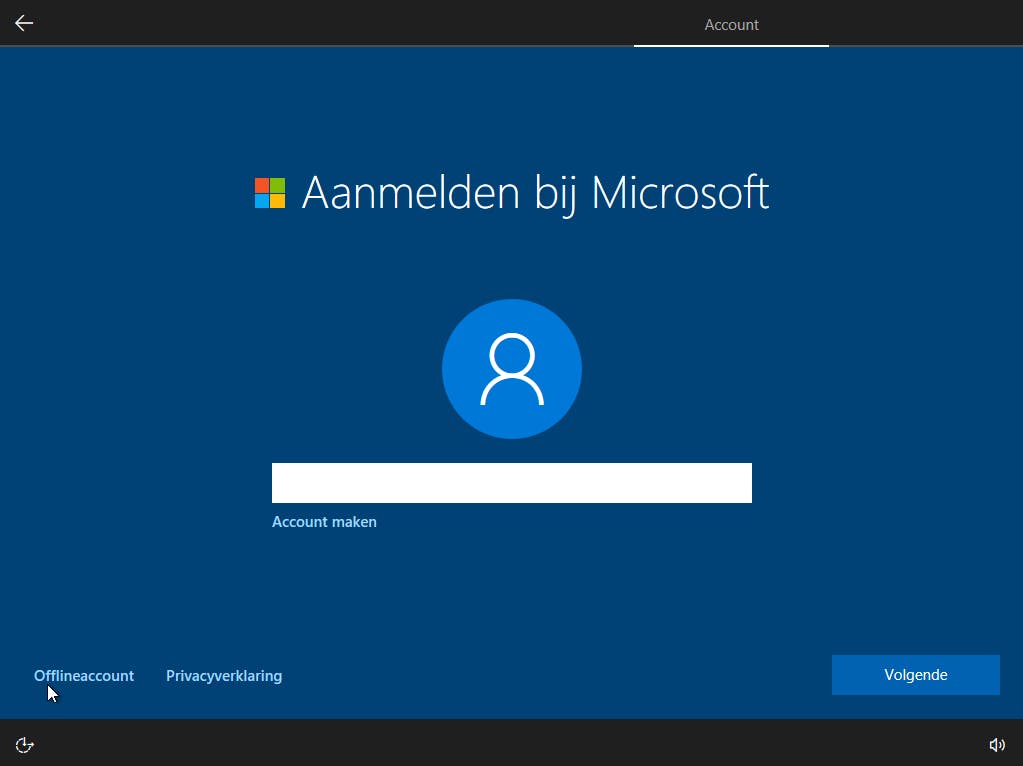1023x766 pixels.
Task: Open the Account maken link
Action: pyautogui.click(x=324, y=522)
